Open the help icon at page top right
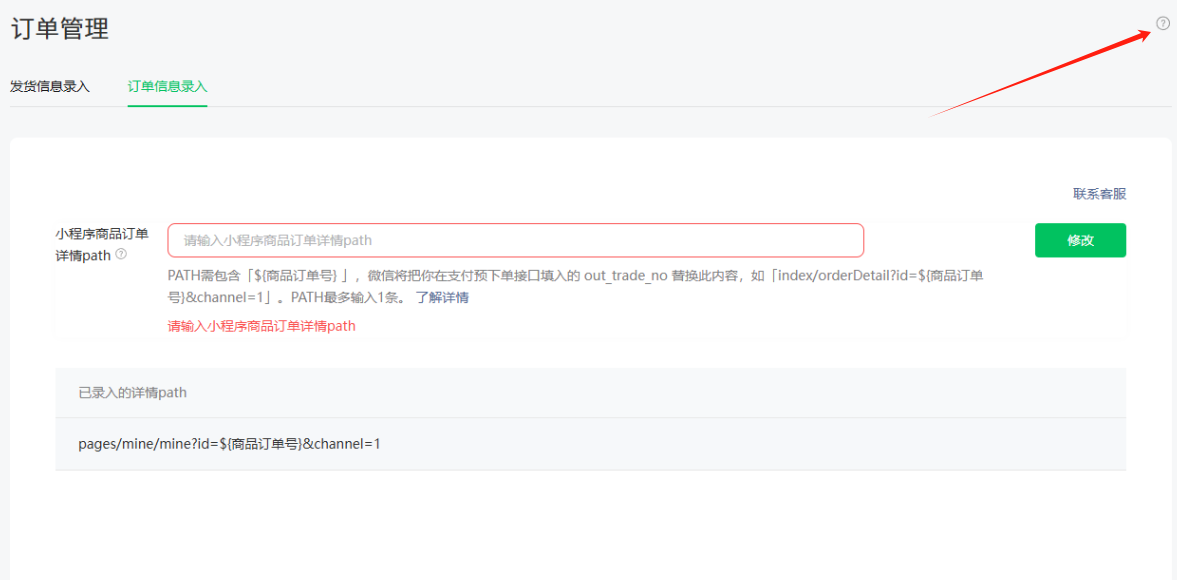Image resolution: width=1177 pixels, height=580 pixels. [1163, 24]
